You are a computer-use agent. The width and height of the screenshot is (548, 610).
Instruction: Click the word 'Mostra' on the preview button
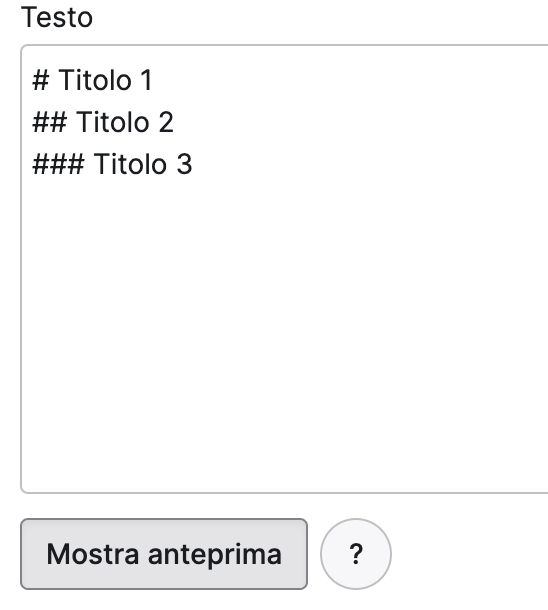click(93, 554)
